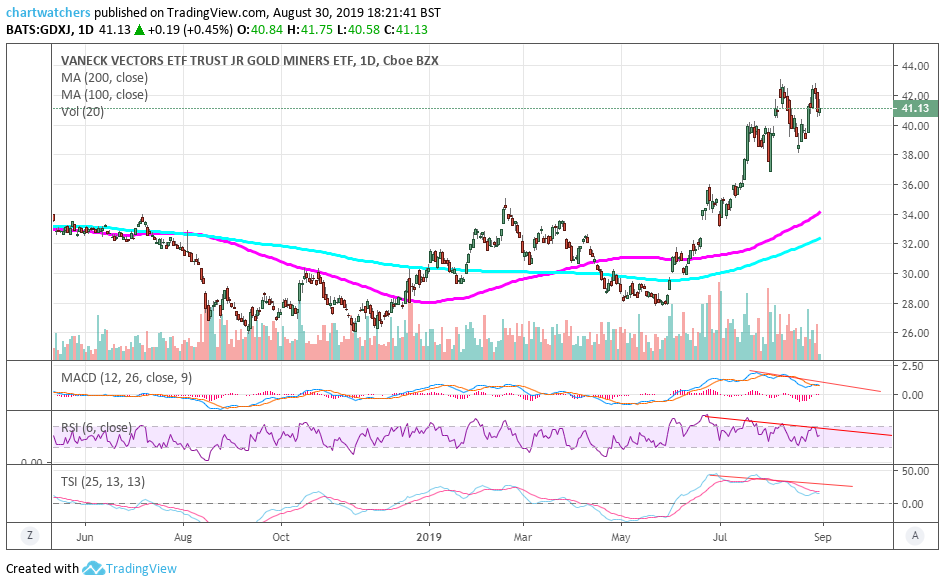
Task: Click the TradingView cloud logo icon
Action: point(93,569)
